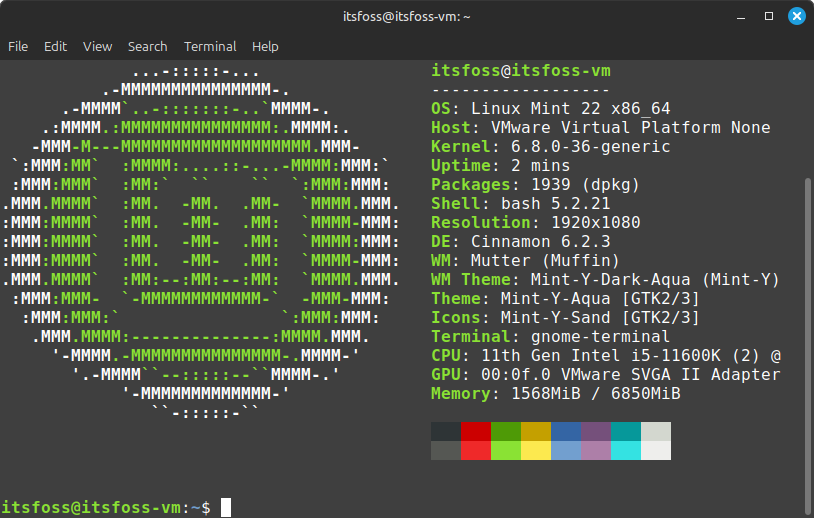Click the Memory line '1568MiB / 6850MiB'
This screenshot has width=814, height=518.
(x=555, y=393)
